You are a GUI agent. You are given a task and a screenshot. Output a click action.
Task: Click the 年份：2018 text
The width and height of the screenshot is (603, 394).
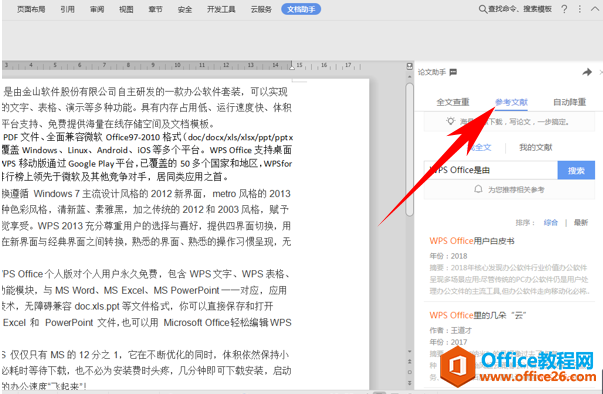tap(448, 256)
